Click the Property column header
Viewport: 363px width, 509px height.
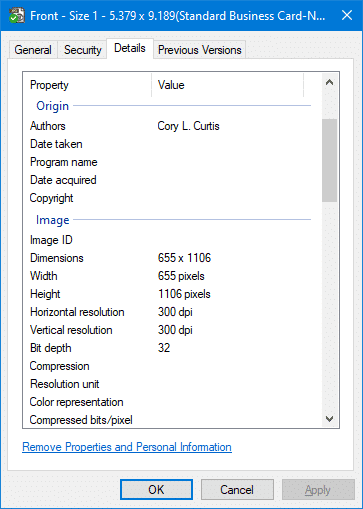click(88, 85)
